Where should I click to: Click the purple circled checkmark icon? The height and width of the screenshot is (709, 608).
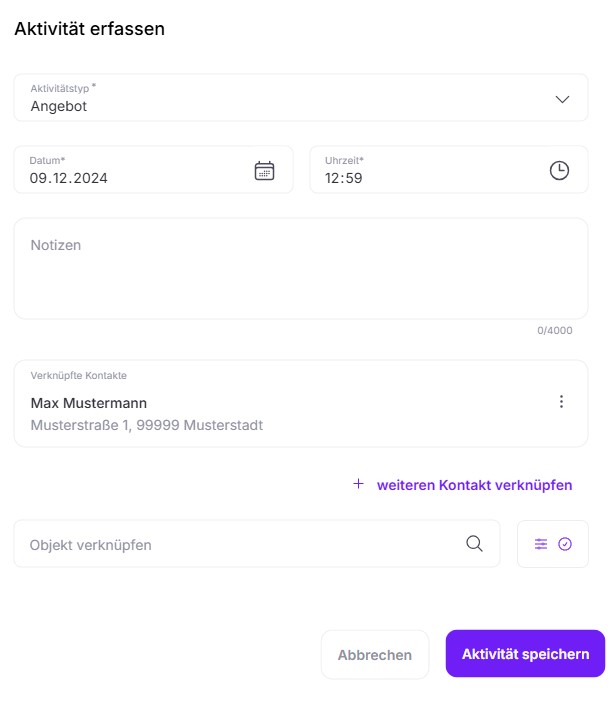565,544
